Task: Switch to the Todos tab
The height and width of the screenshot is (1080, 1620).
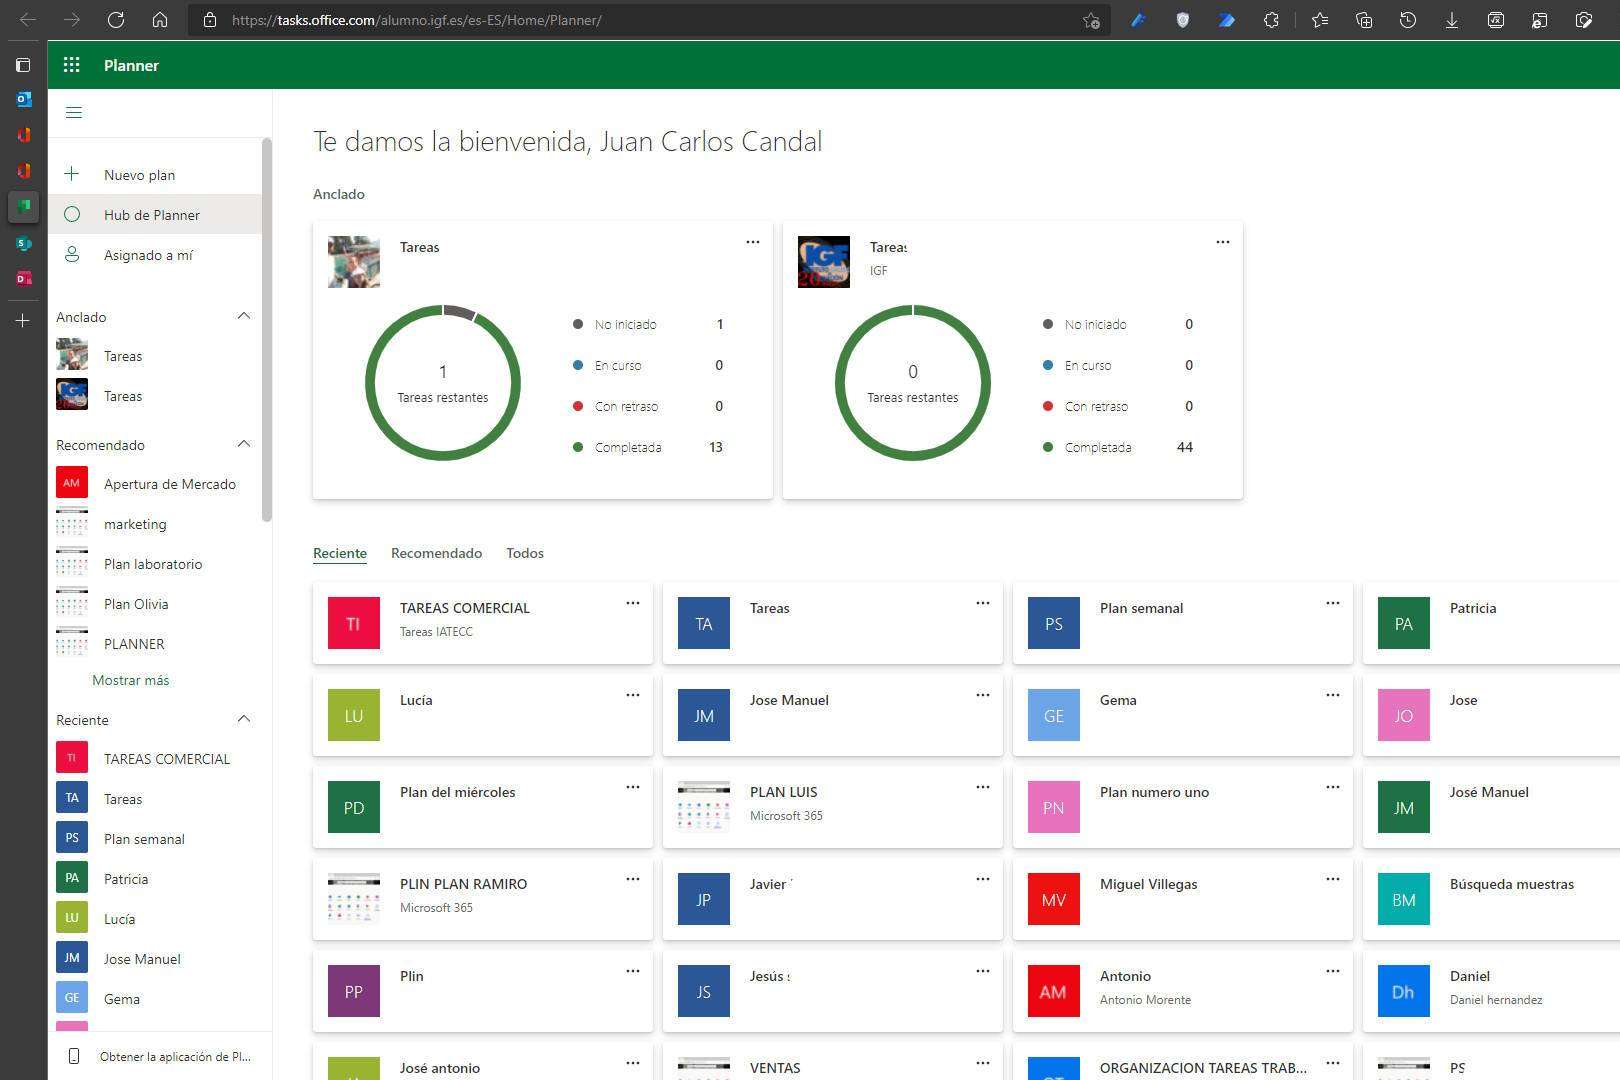Action: pos(524,553)
